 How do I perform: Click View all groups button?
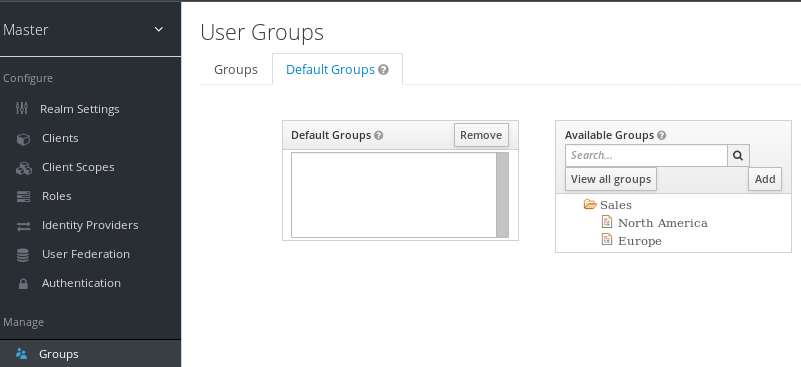coord(611,179)
